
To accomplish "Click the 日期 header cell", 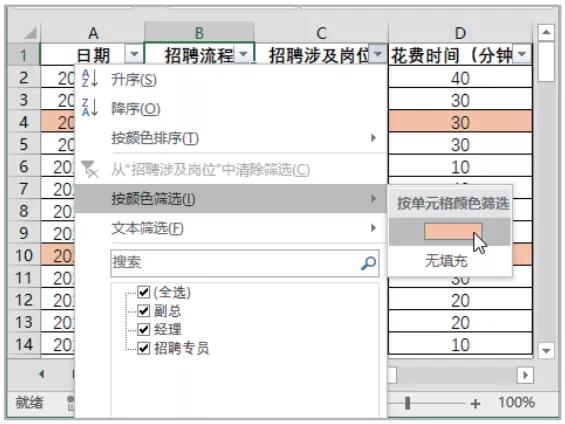I will click(92, 55).
